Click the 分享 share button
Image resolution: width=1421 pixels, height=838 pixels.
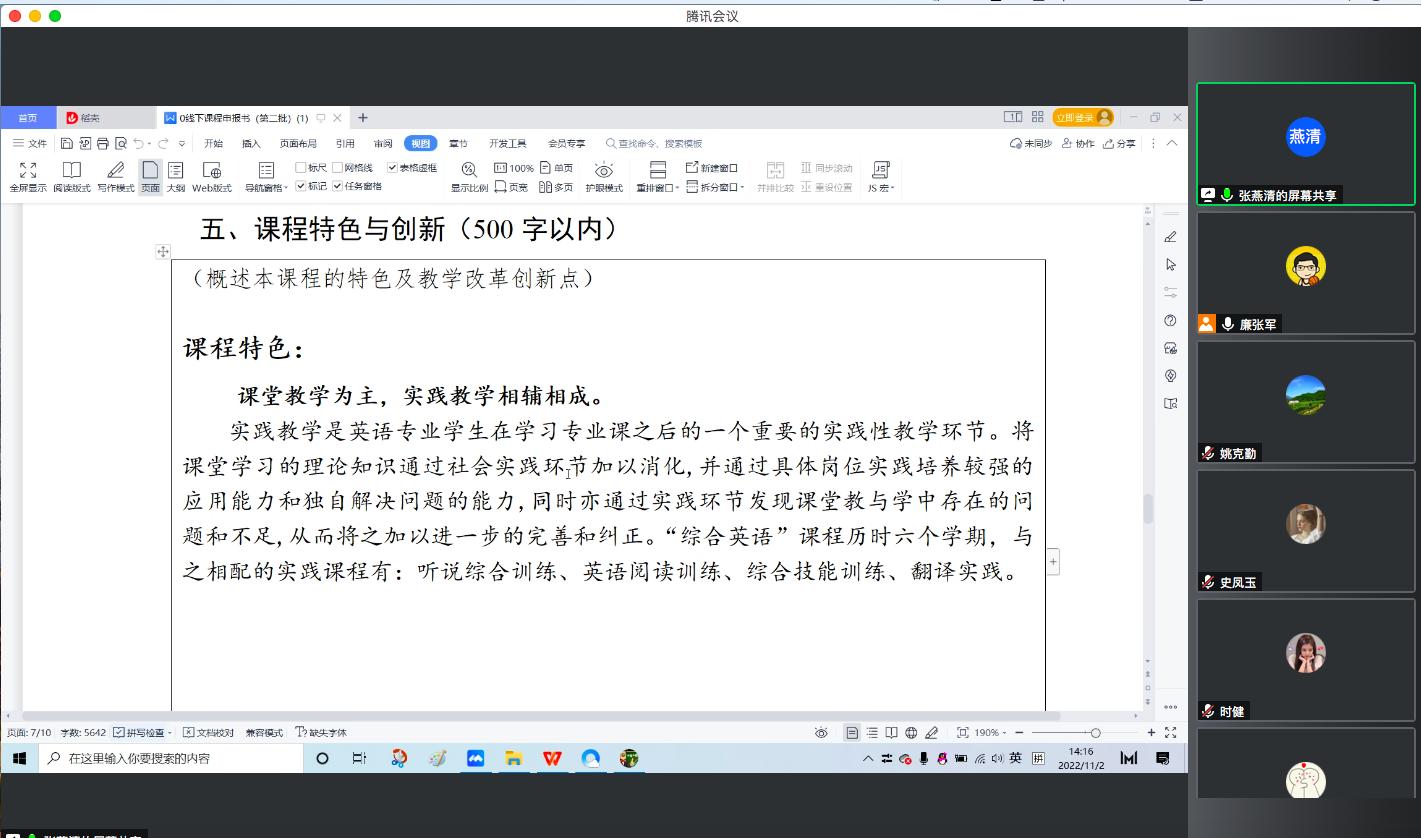(x=1120, y=144)
